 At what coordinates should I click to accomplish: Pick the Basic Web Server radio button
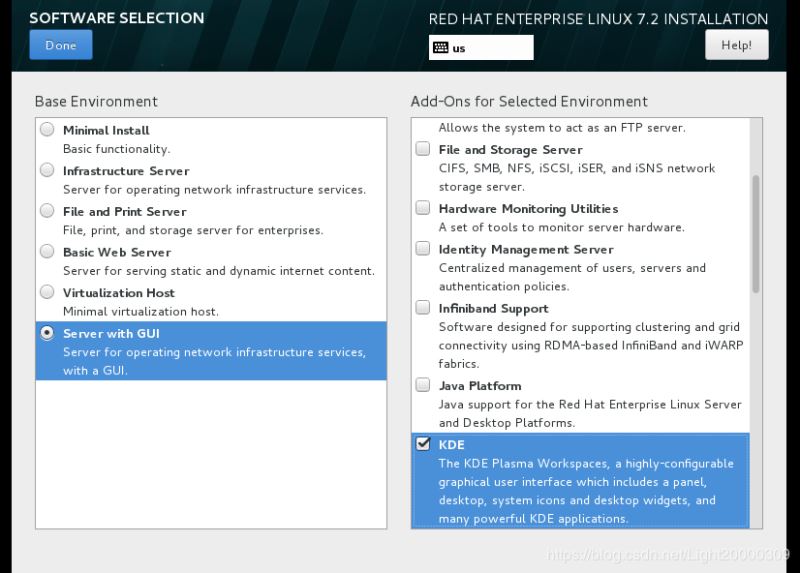coord(47,252)
